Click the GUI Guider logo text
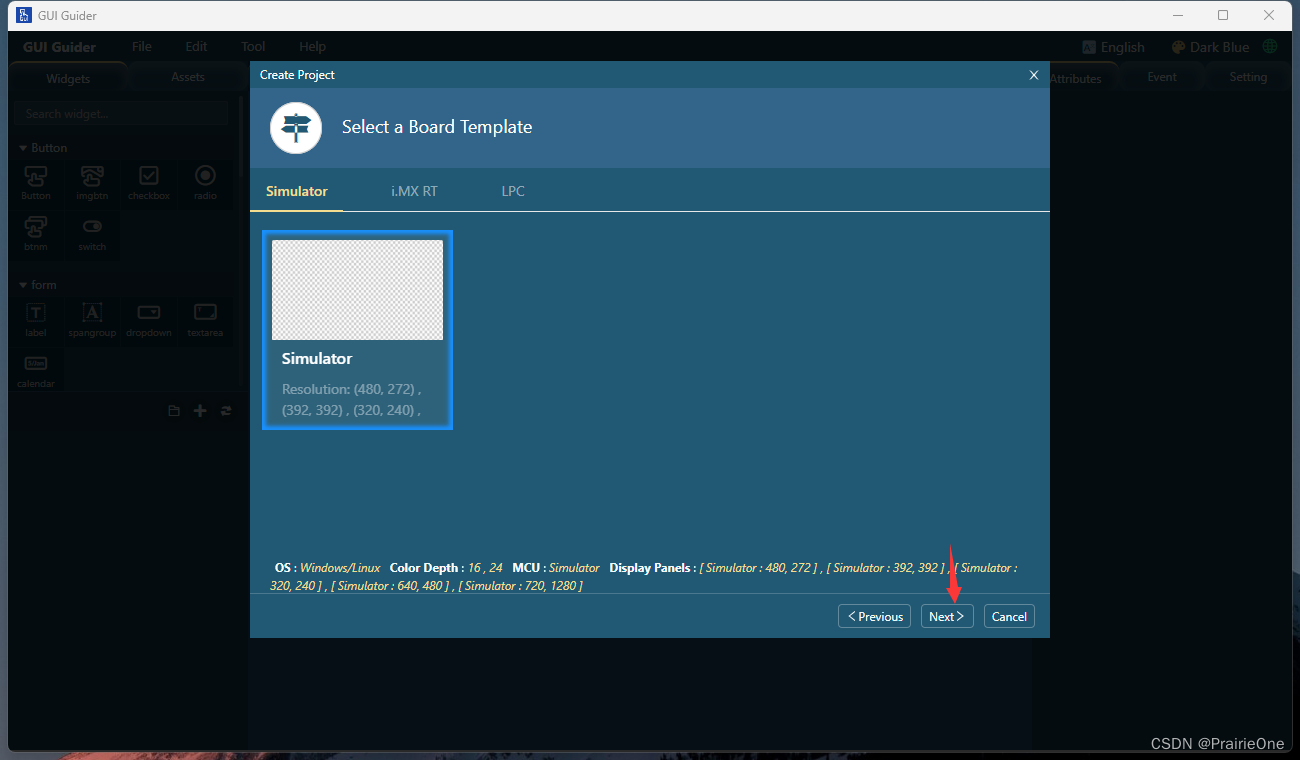Viewport: 1300px width, 760px height. (60, 47)
